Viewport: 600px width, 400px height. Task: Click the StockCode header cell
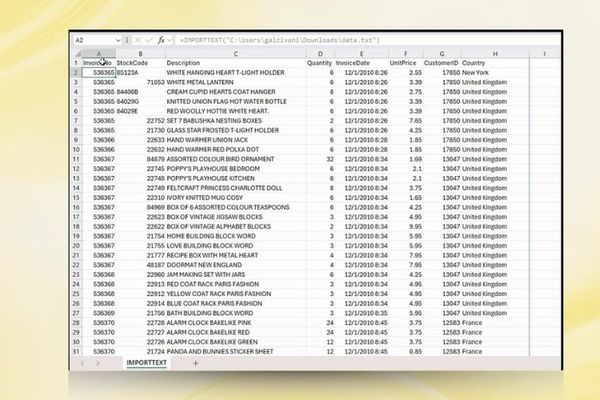pos(140,63)
